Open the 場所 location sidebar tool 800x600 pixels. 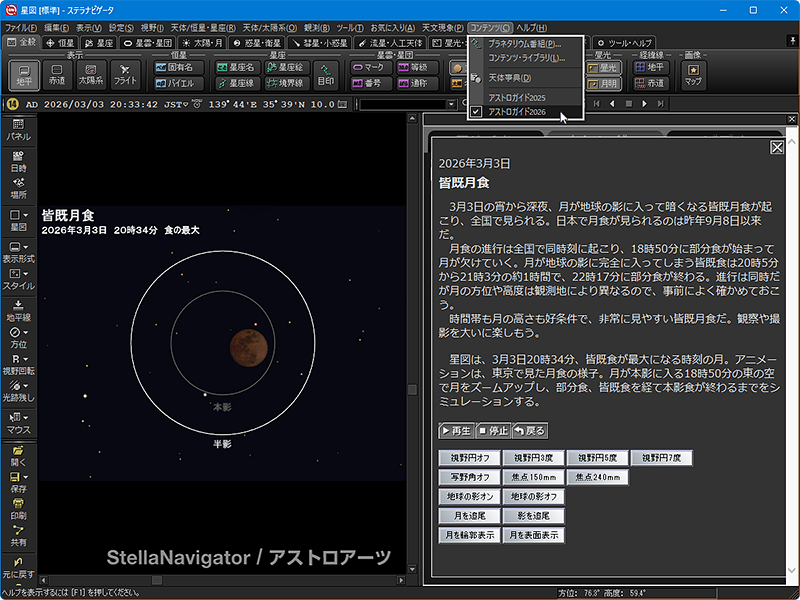(x=18, y=188)
